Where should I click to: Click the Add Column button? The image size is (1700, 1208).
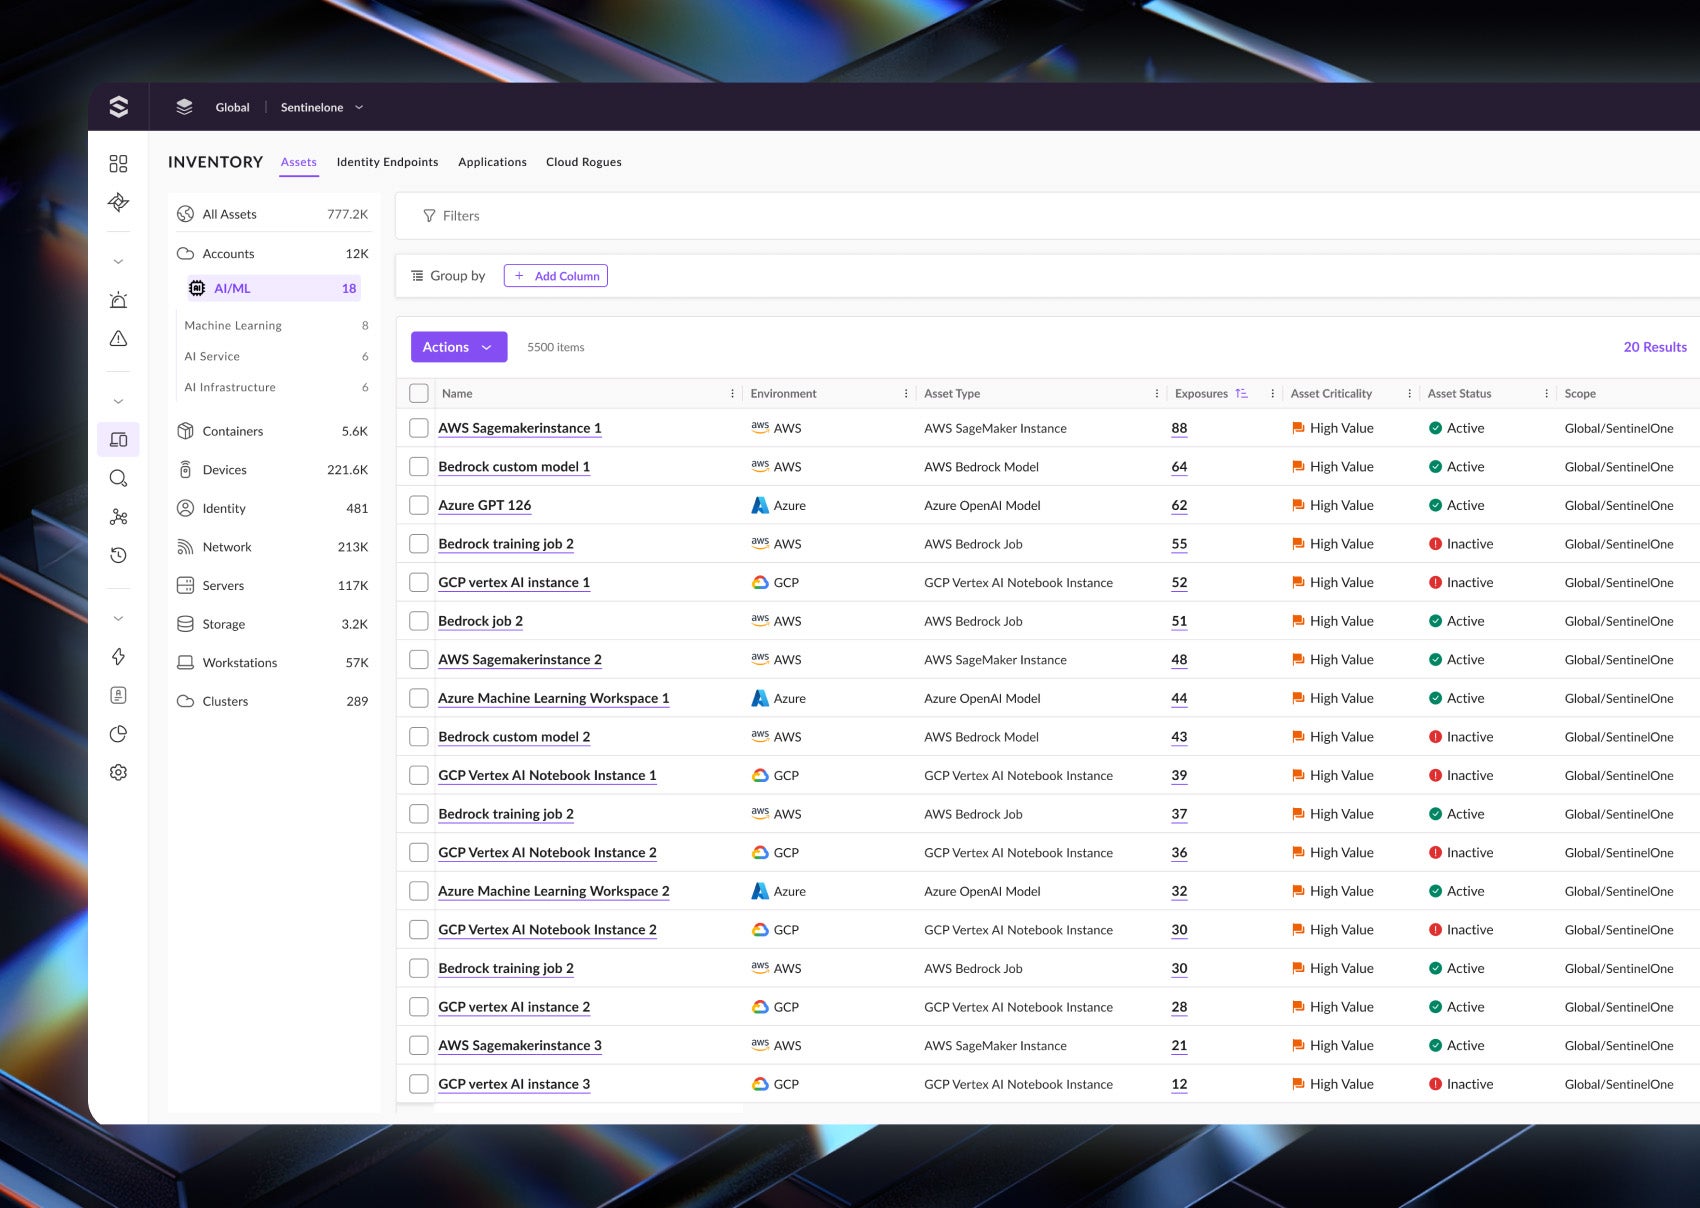point(556,276)
